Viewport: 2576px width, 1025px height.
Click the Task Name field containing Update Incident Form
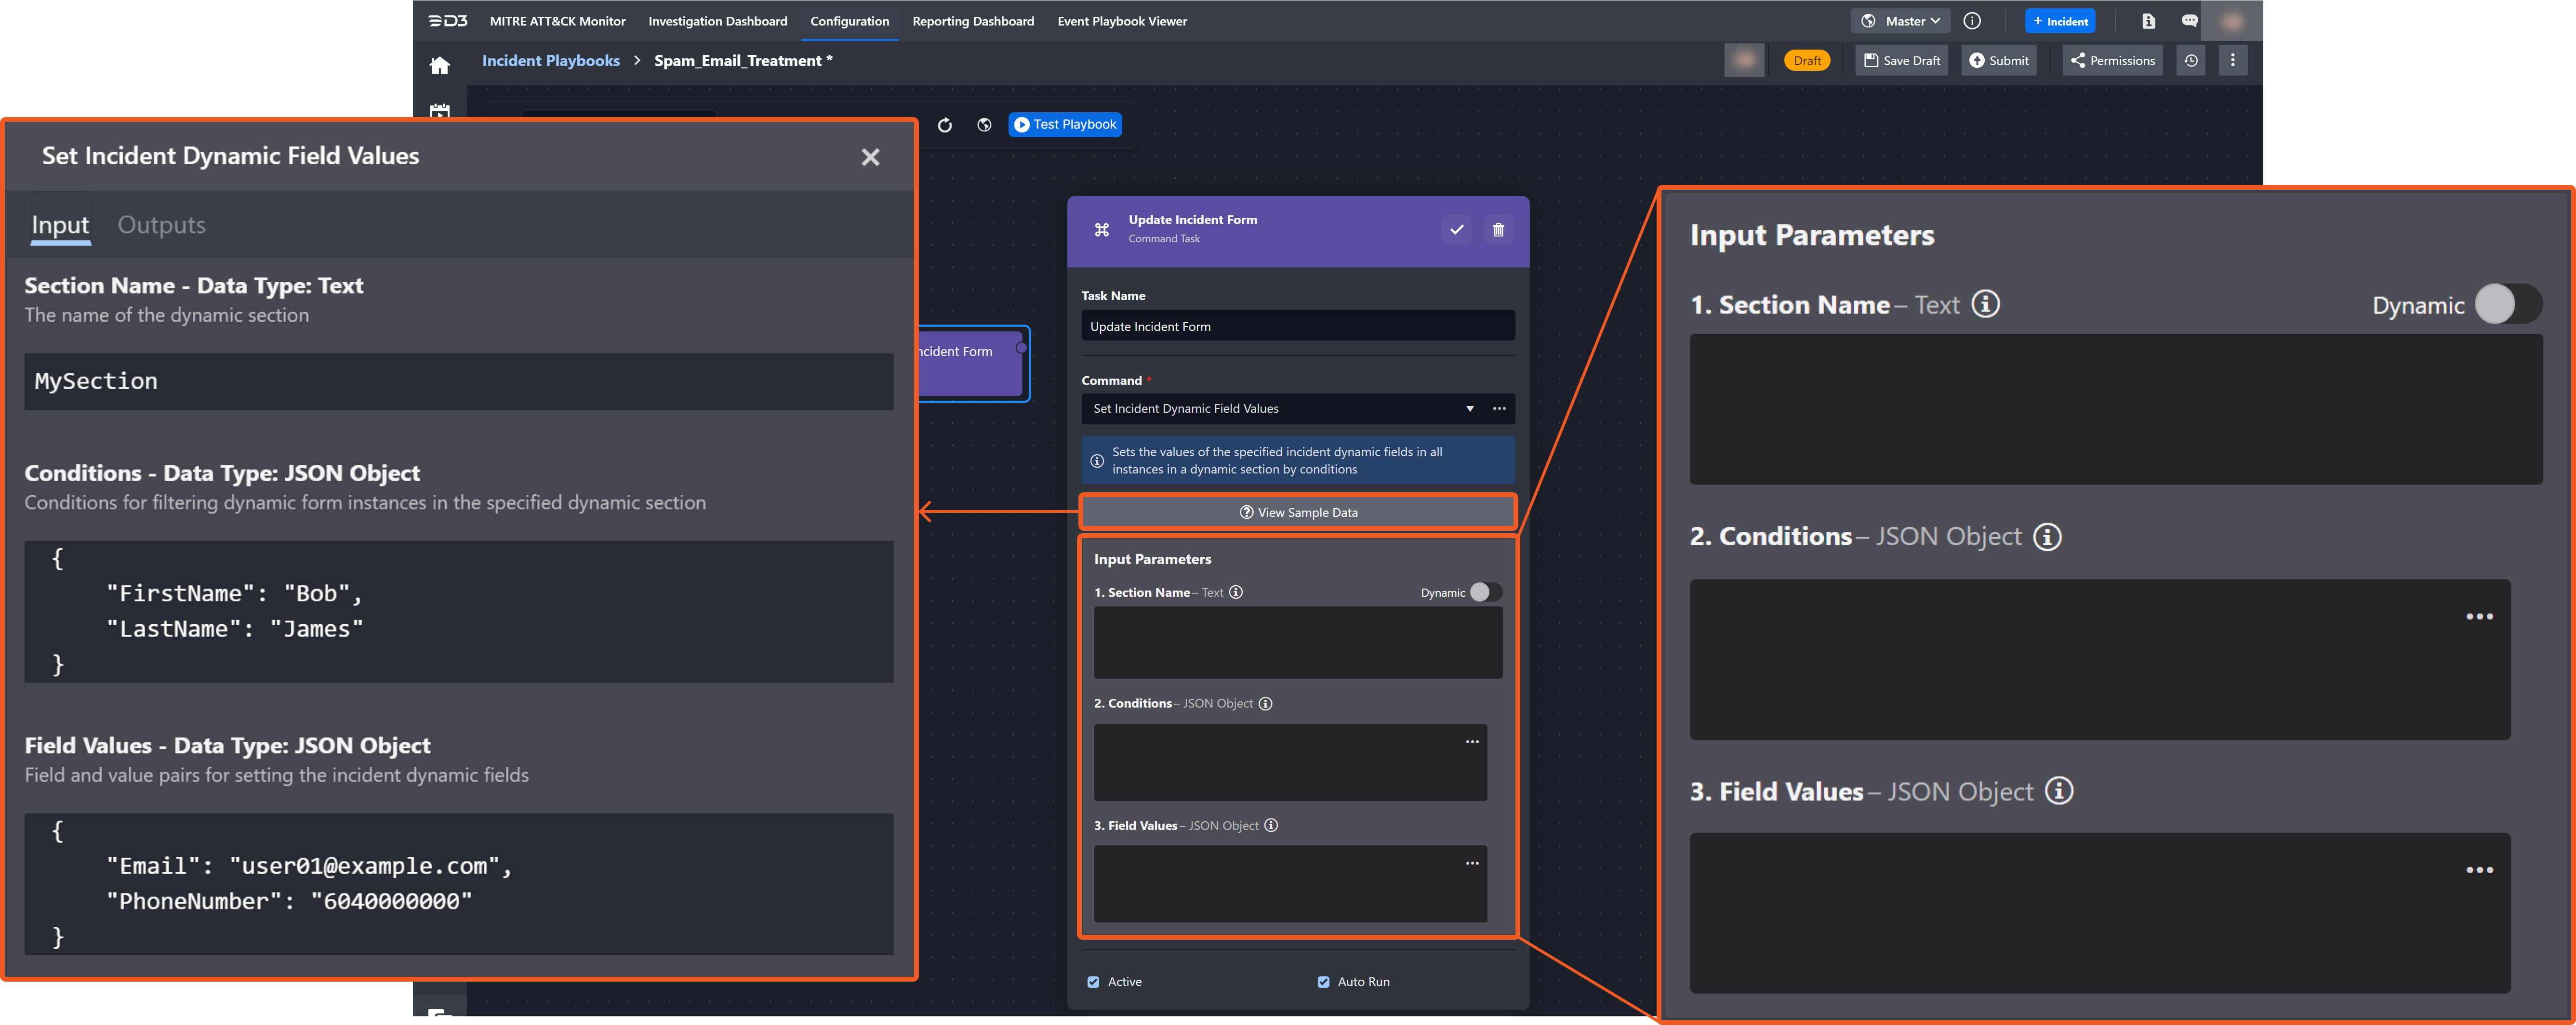(1297, 327)
